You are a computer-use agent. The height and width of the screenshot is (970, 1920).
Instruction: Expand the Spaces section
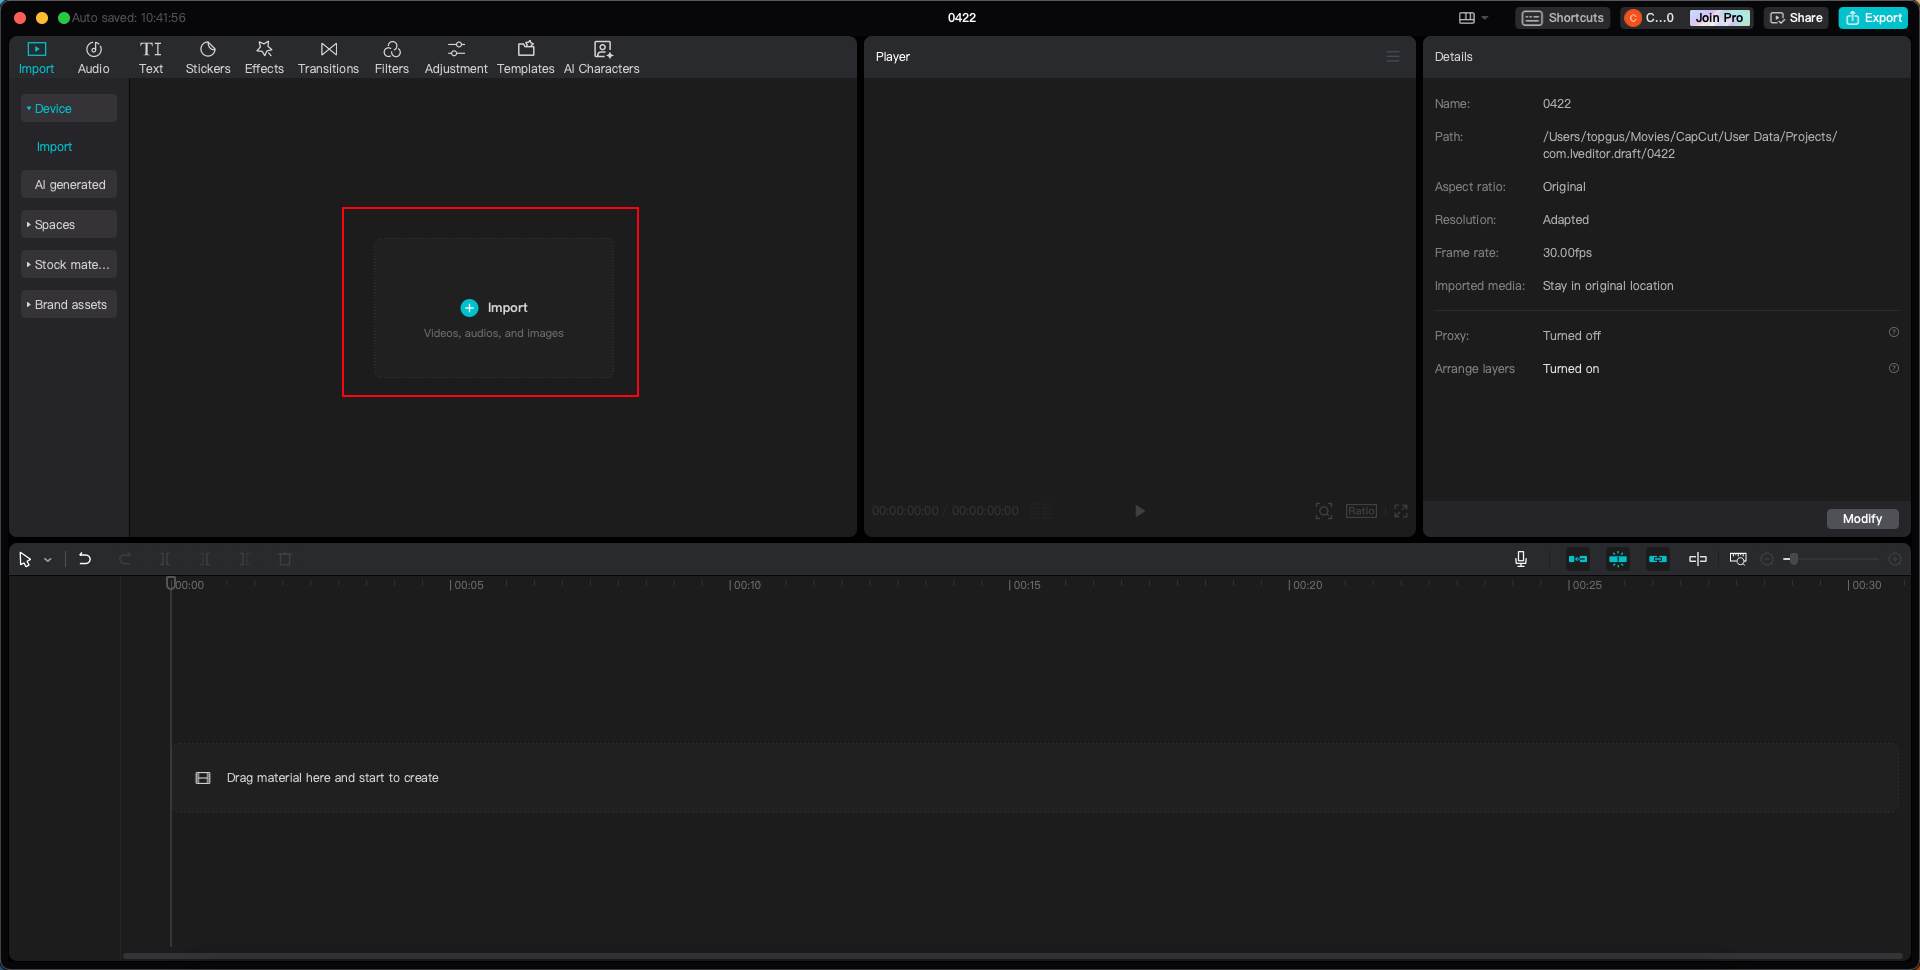(x=68, y=224)
